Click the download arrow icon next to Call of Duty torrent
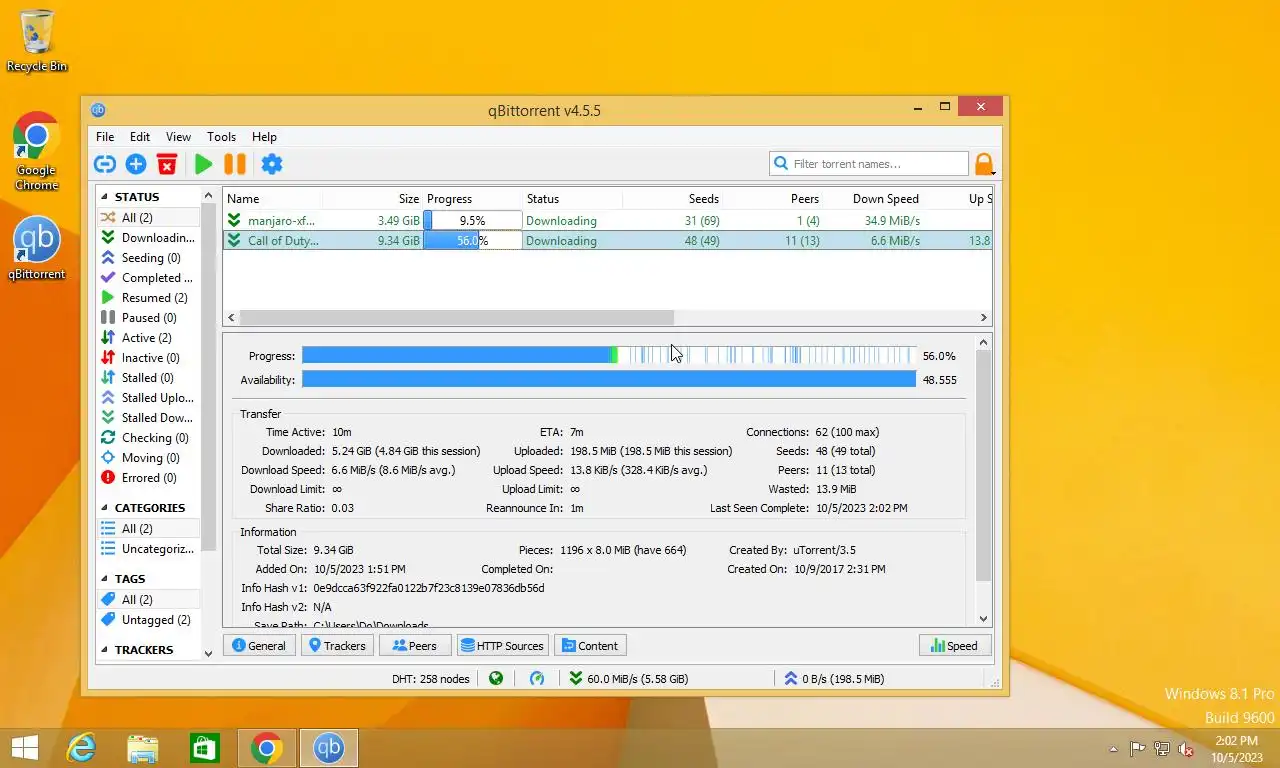This screenshot has height=768, width=1280. coord(234,240)
